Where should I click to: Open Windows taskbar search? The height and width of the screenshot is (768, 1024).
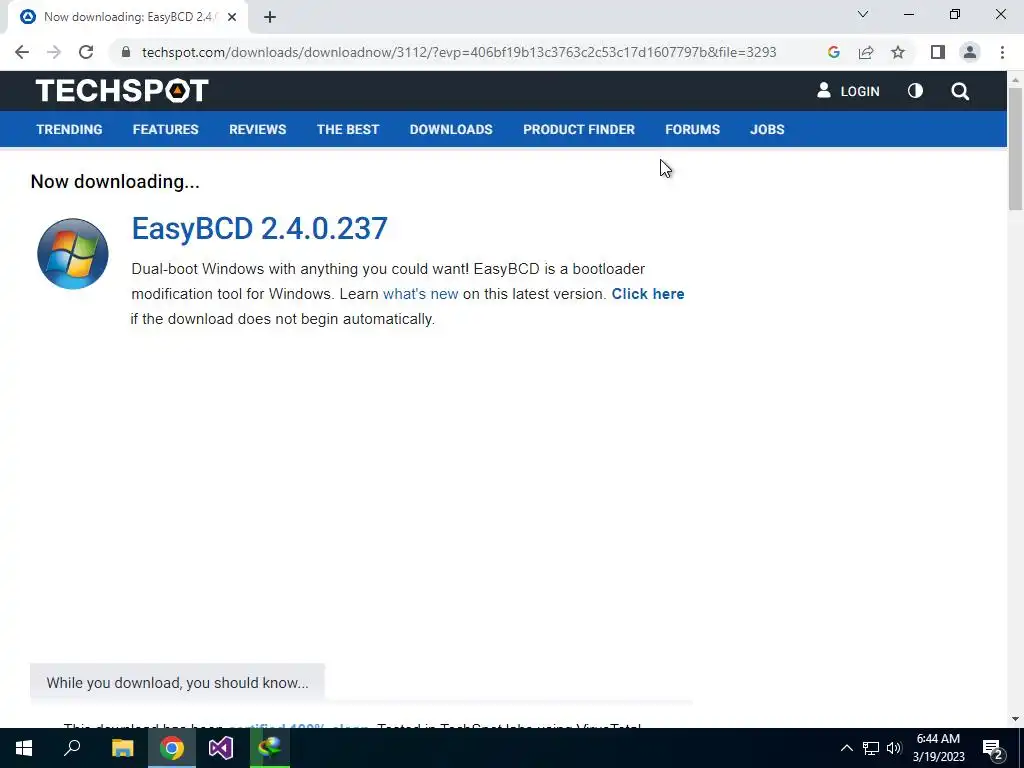pos(72,748)
